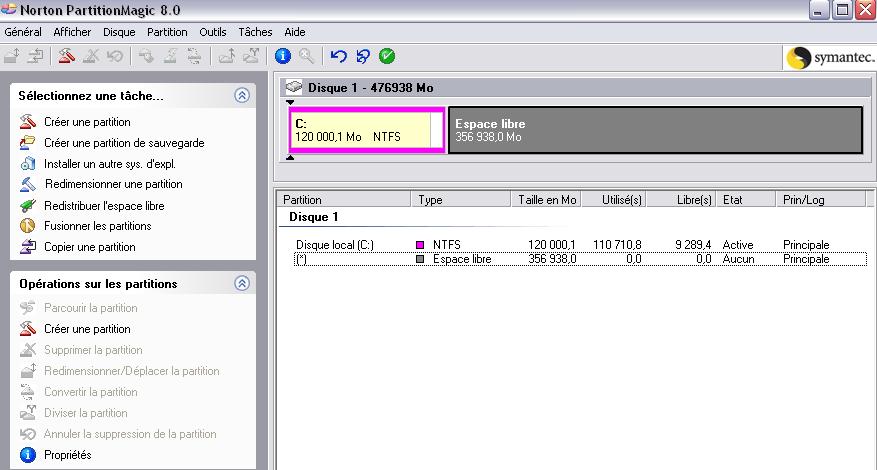
Task: Click the 110 710,8 used value
Action: (x=617, y=245)
